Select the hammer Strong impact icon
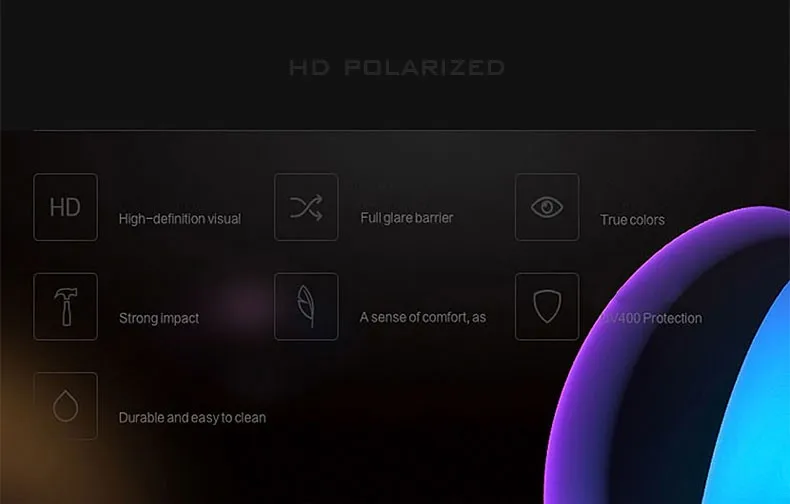Image resolution: width=790 pixels, height=504 pixels. point(65,306)
